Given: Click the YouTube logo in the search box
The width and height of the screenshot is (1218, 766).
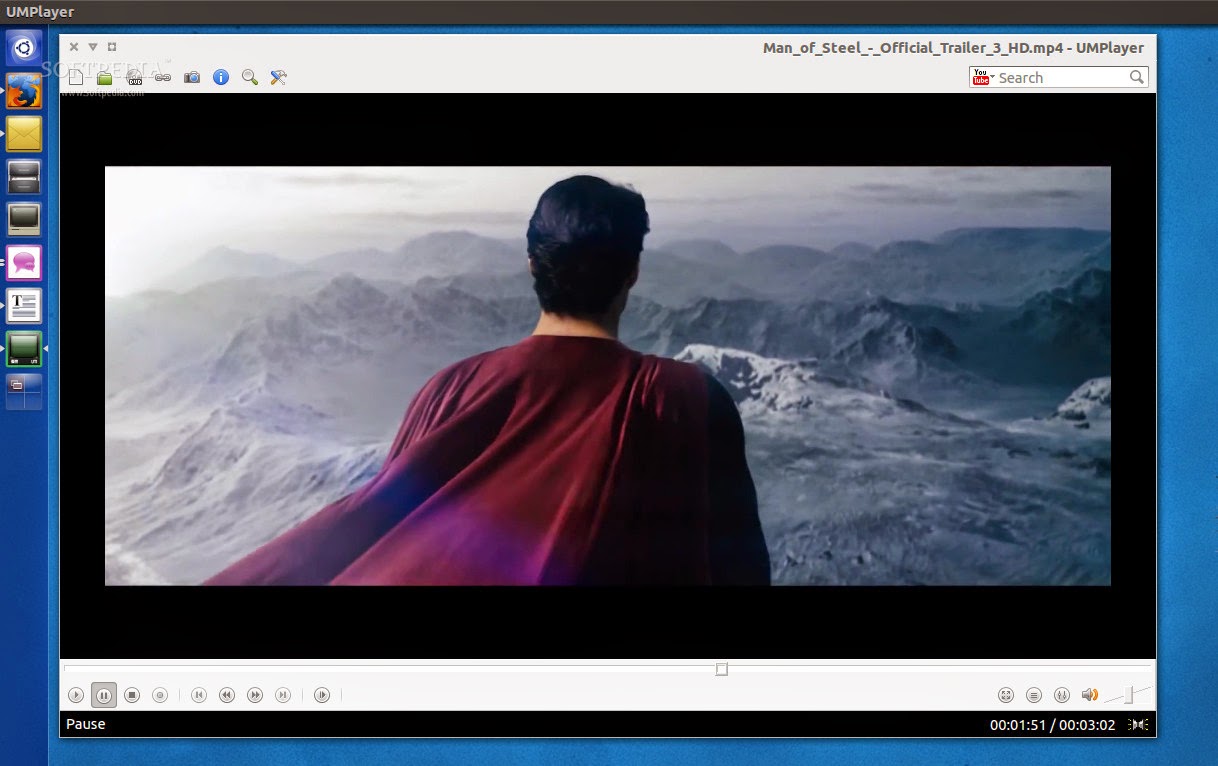Looking at the screenshot, I should click(x=981, y=77).
